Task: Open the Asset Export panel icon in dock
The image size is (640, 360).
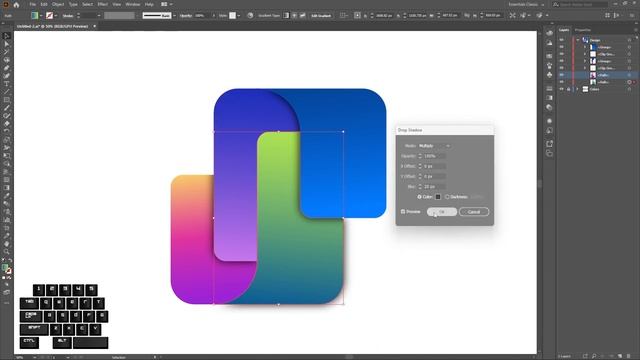Action: point(549,144)
